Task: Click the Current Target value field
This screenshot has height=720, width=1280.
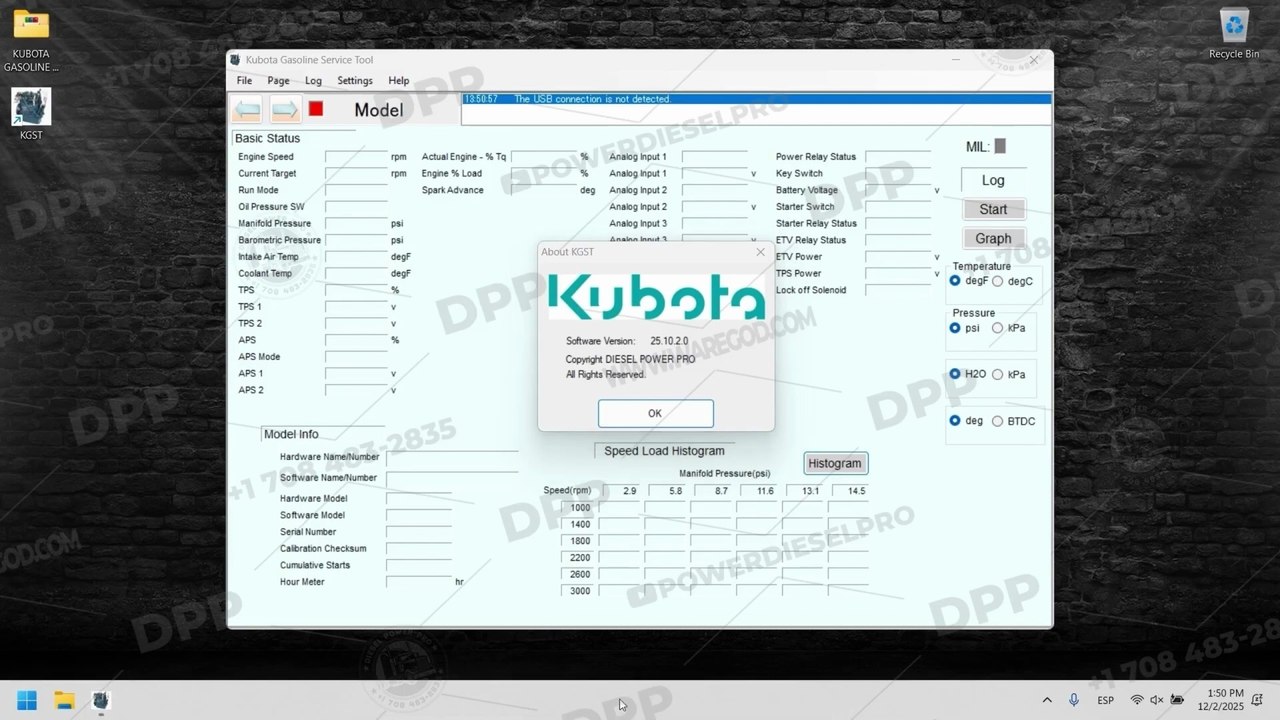Action: (x=355, y=174)
